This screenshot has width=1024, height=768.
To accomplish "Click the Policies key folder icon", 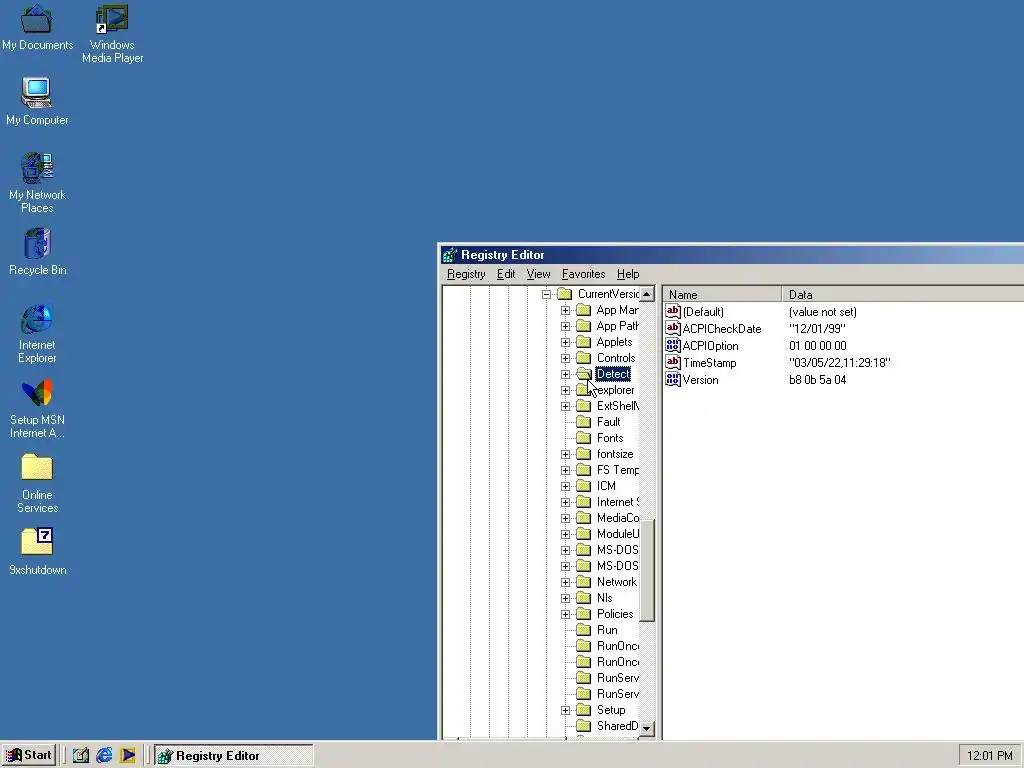I will tap(584, 614).
